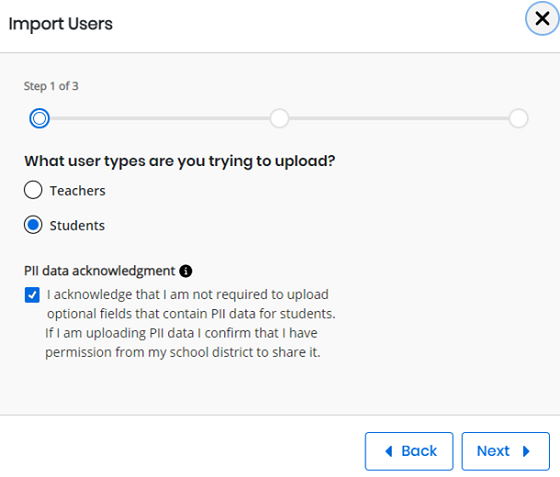Click the Teachers option label
Screen dimensions: 560x477
[x=78, y=191]
